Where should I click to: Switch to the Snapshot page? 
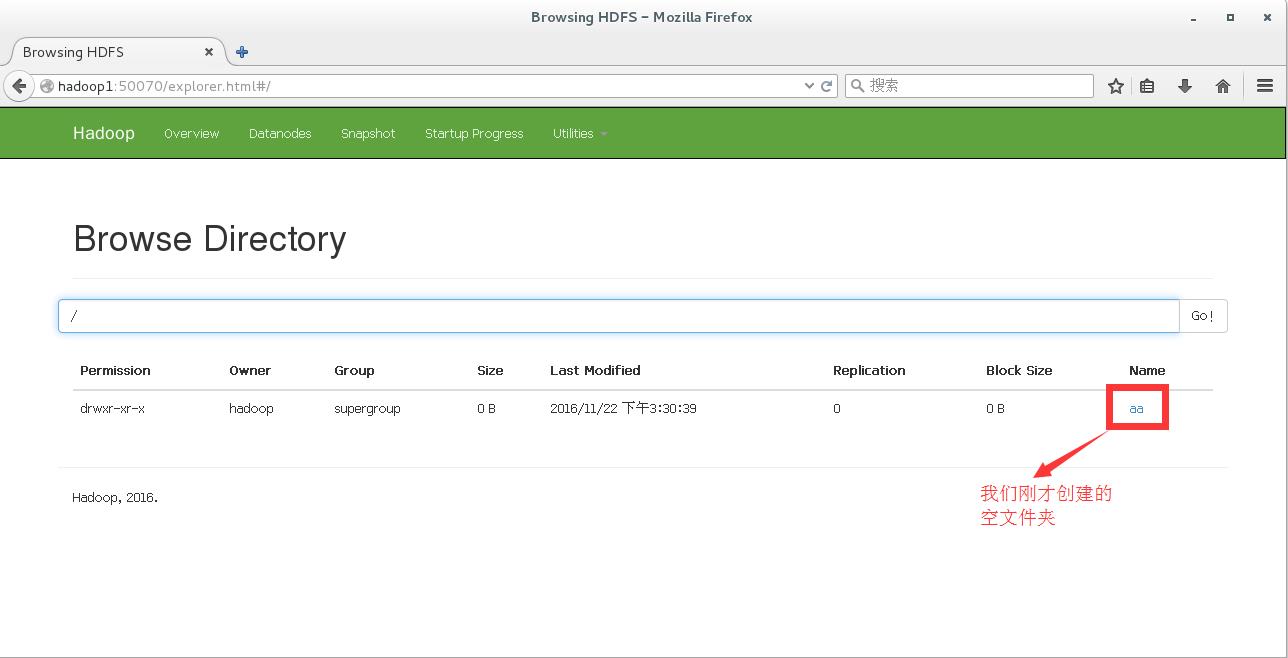pyautogui.click(x=368, y=133)
